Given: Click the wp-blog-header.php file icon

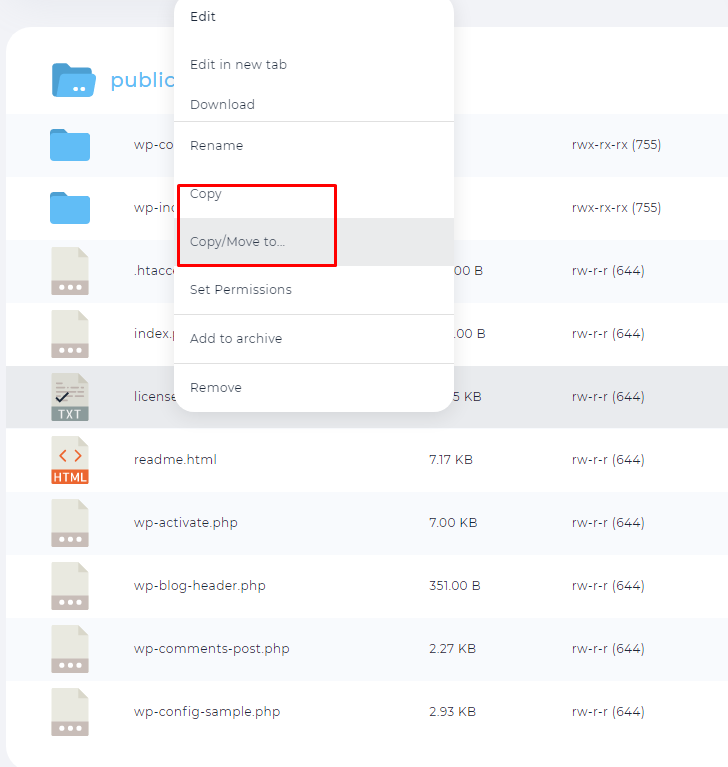Looking at the screenshot, I should pyautogui.click(x=70, y=586).
